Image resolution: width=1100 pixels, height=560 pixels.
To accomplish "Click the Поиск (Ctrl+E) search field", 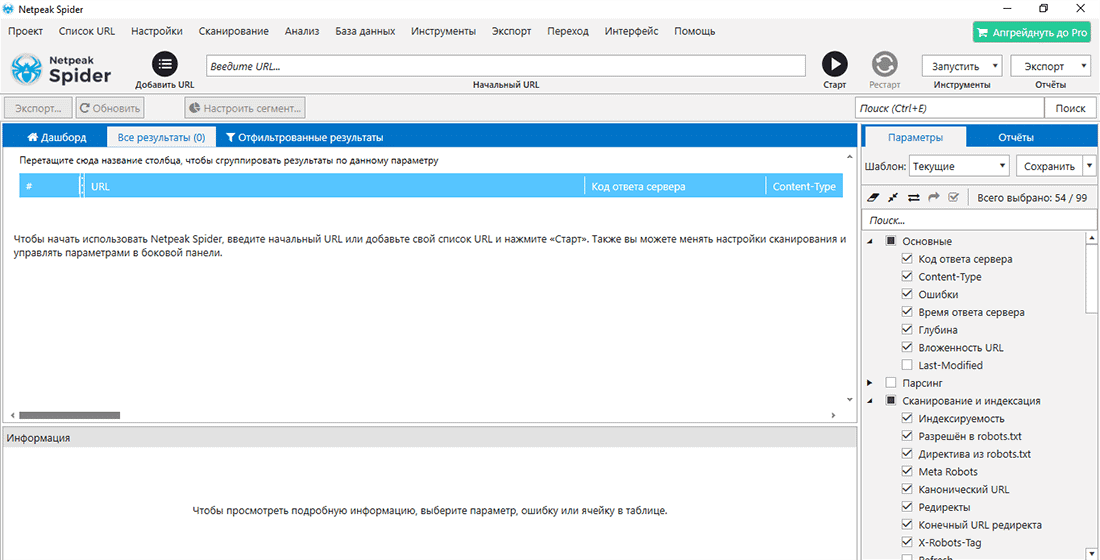I will (x=949, y=109).
